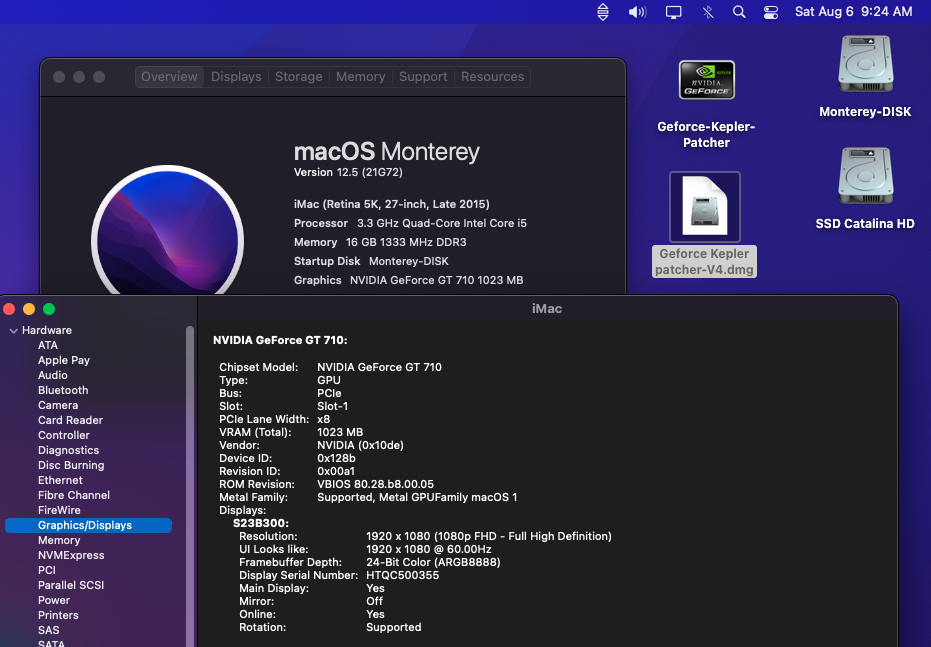Click the S23B300 display name

[261, 524]
